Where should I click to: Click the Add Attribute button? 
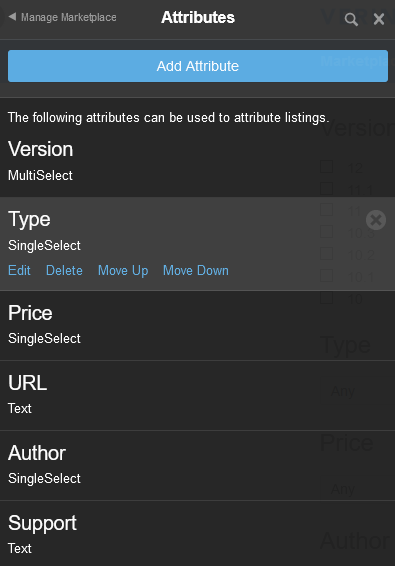point(198,66)
